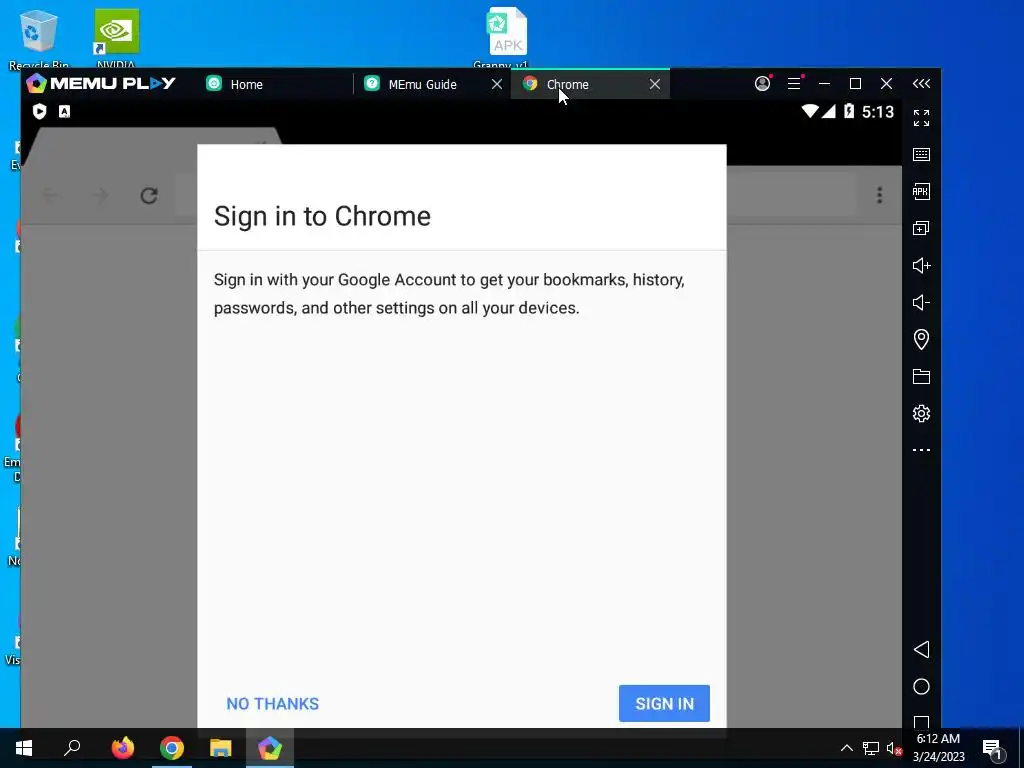Toggle MEmu fullscreen mode icon
Image resolution: width=1024 pixels, height=768 pixels.
pyautogui.click(x=921, y=118)
